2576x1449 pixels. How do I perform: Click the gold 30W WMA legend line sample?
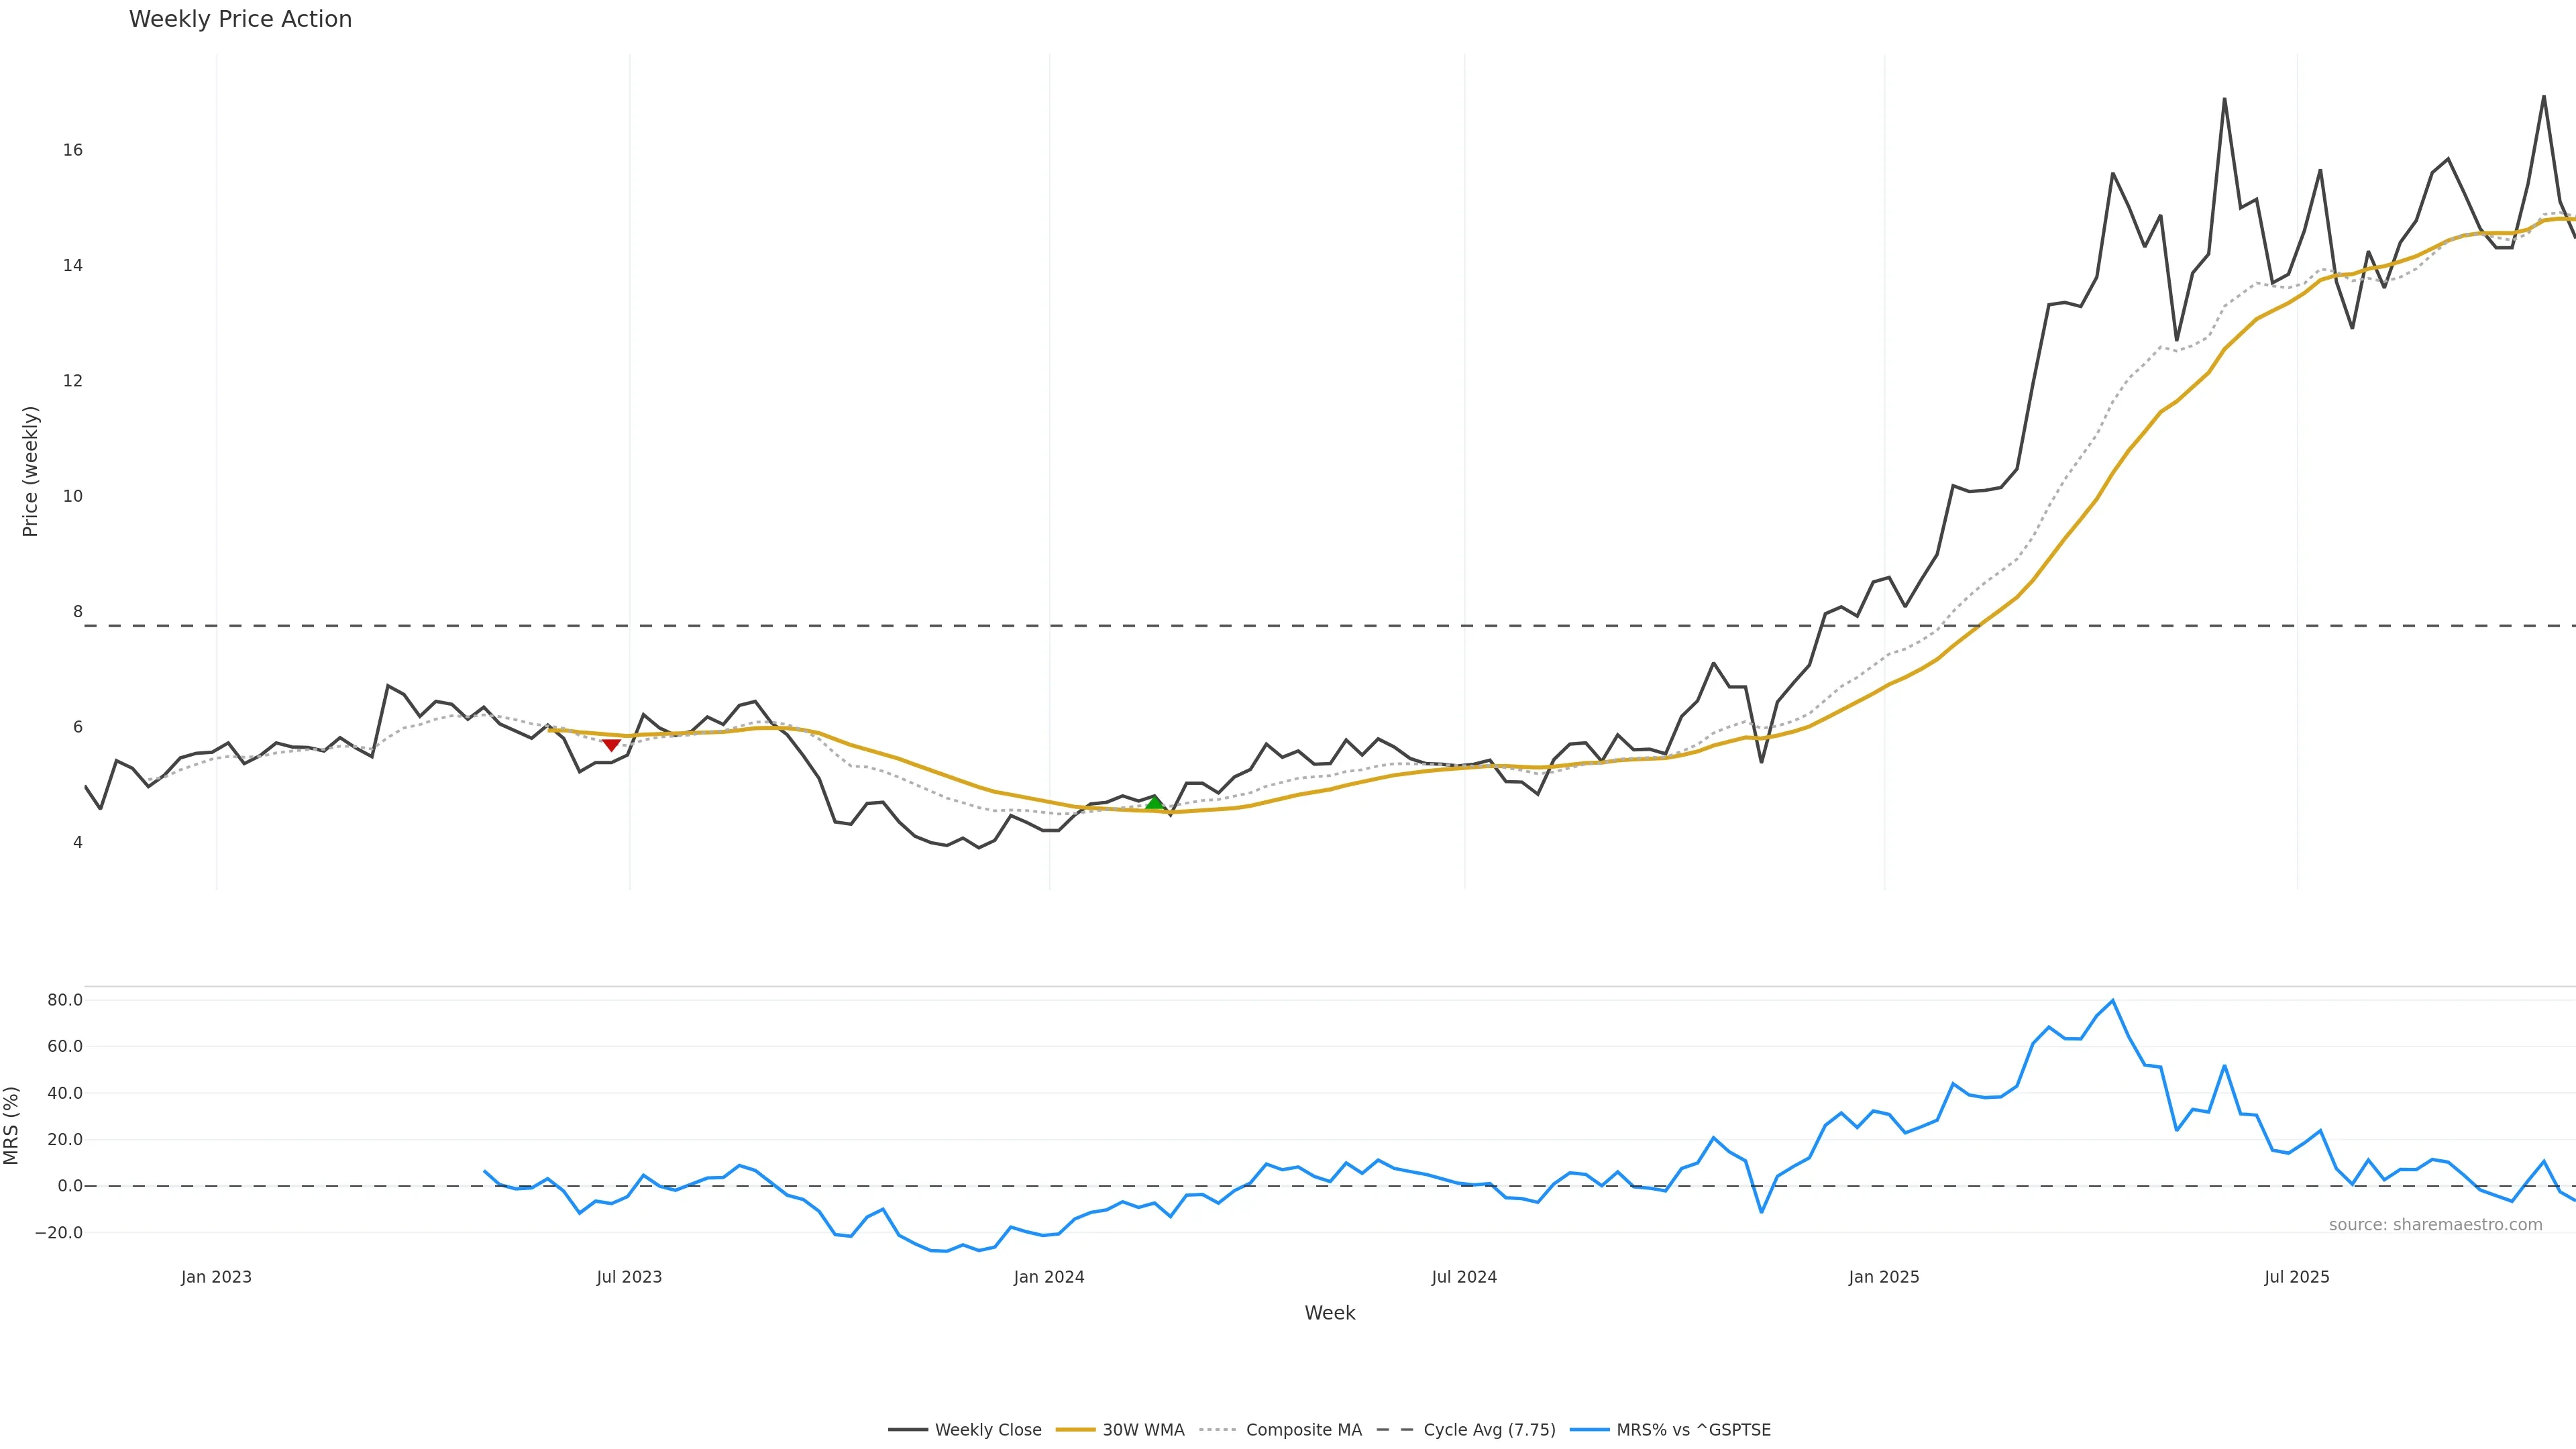tap(1075, 1430)
